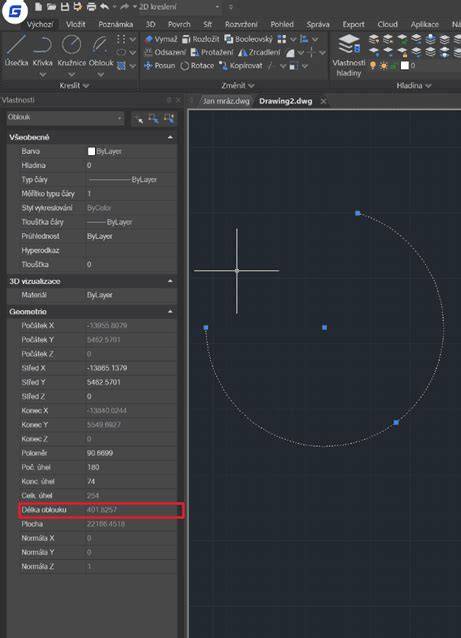Viewport: 461px width, 638px height.
Task: Click the Rotace rotate tool
Action: click(197, 66)
